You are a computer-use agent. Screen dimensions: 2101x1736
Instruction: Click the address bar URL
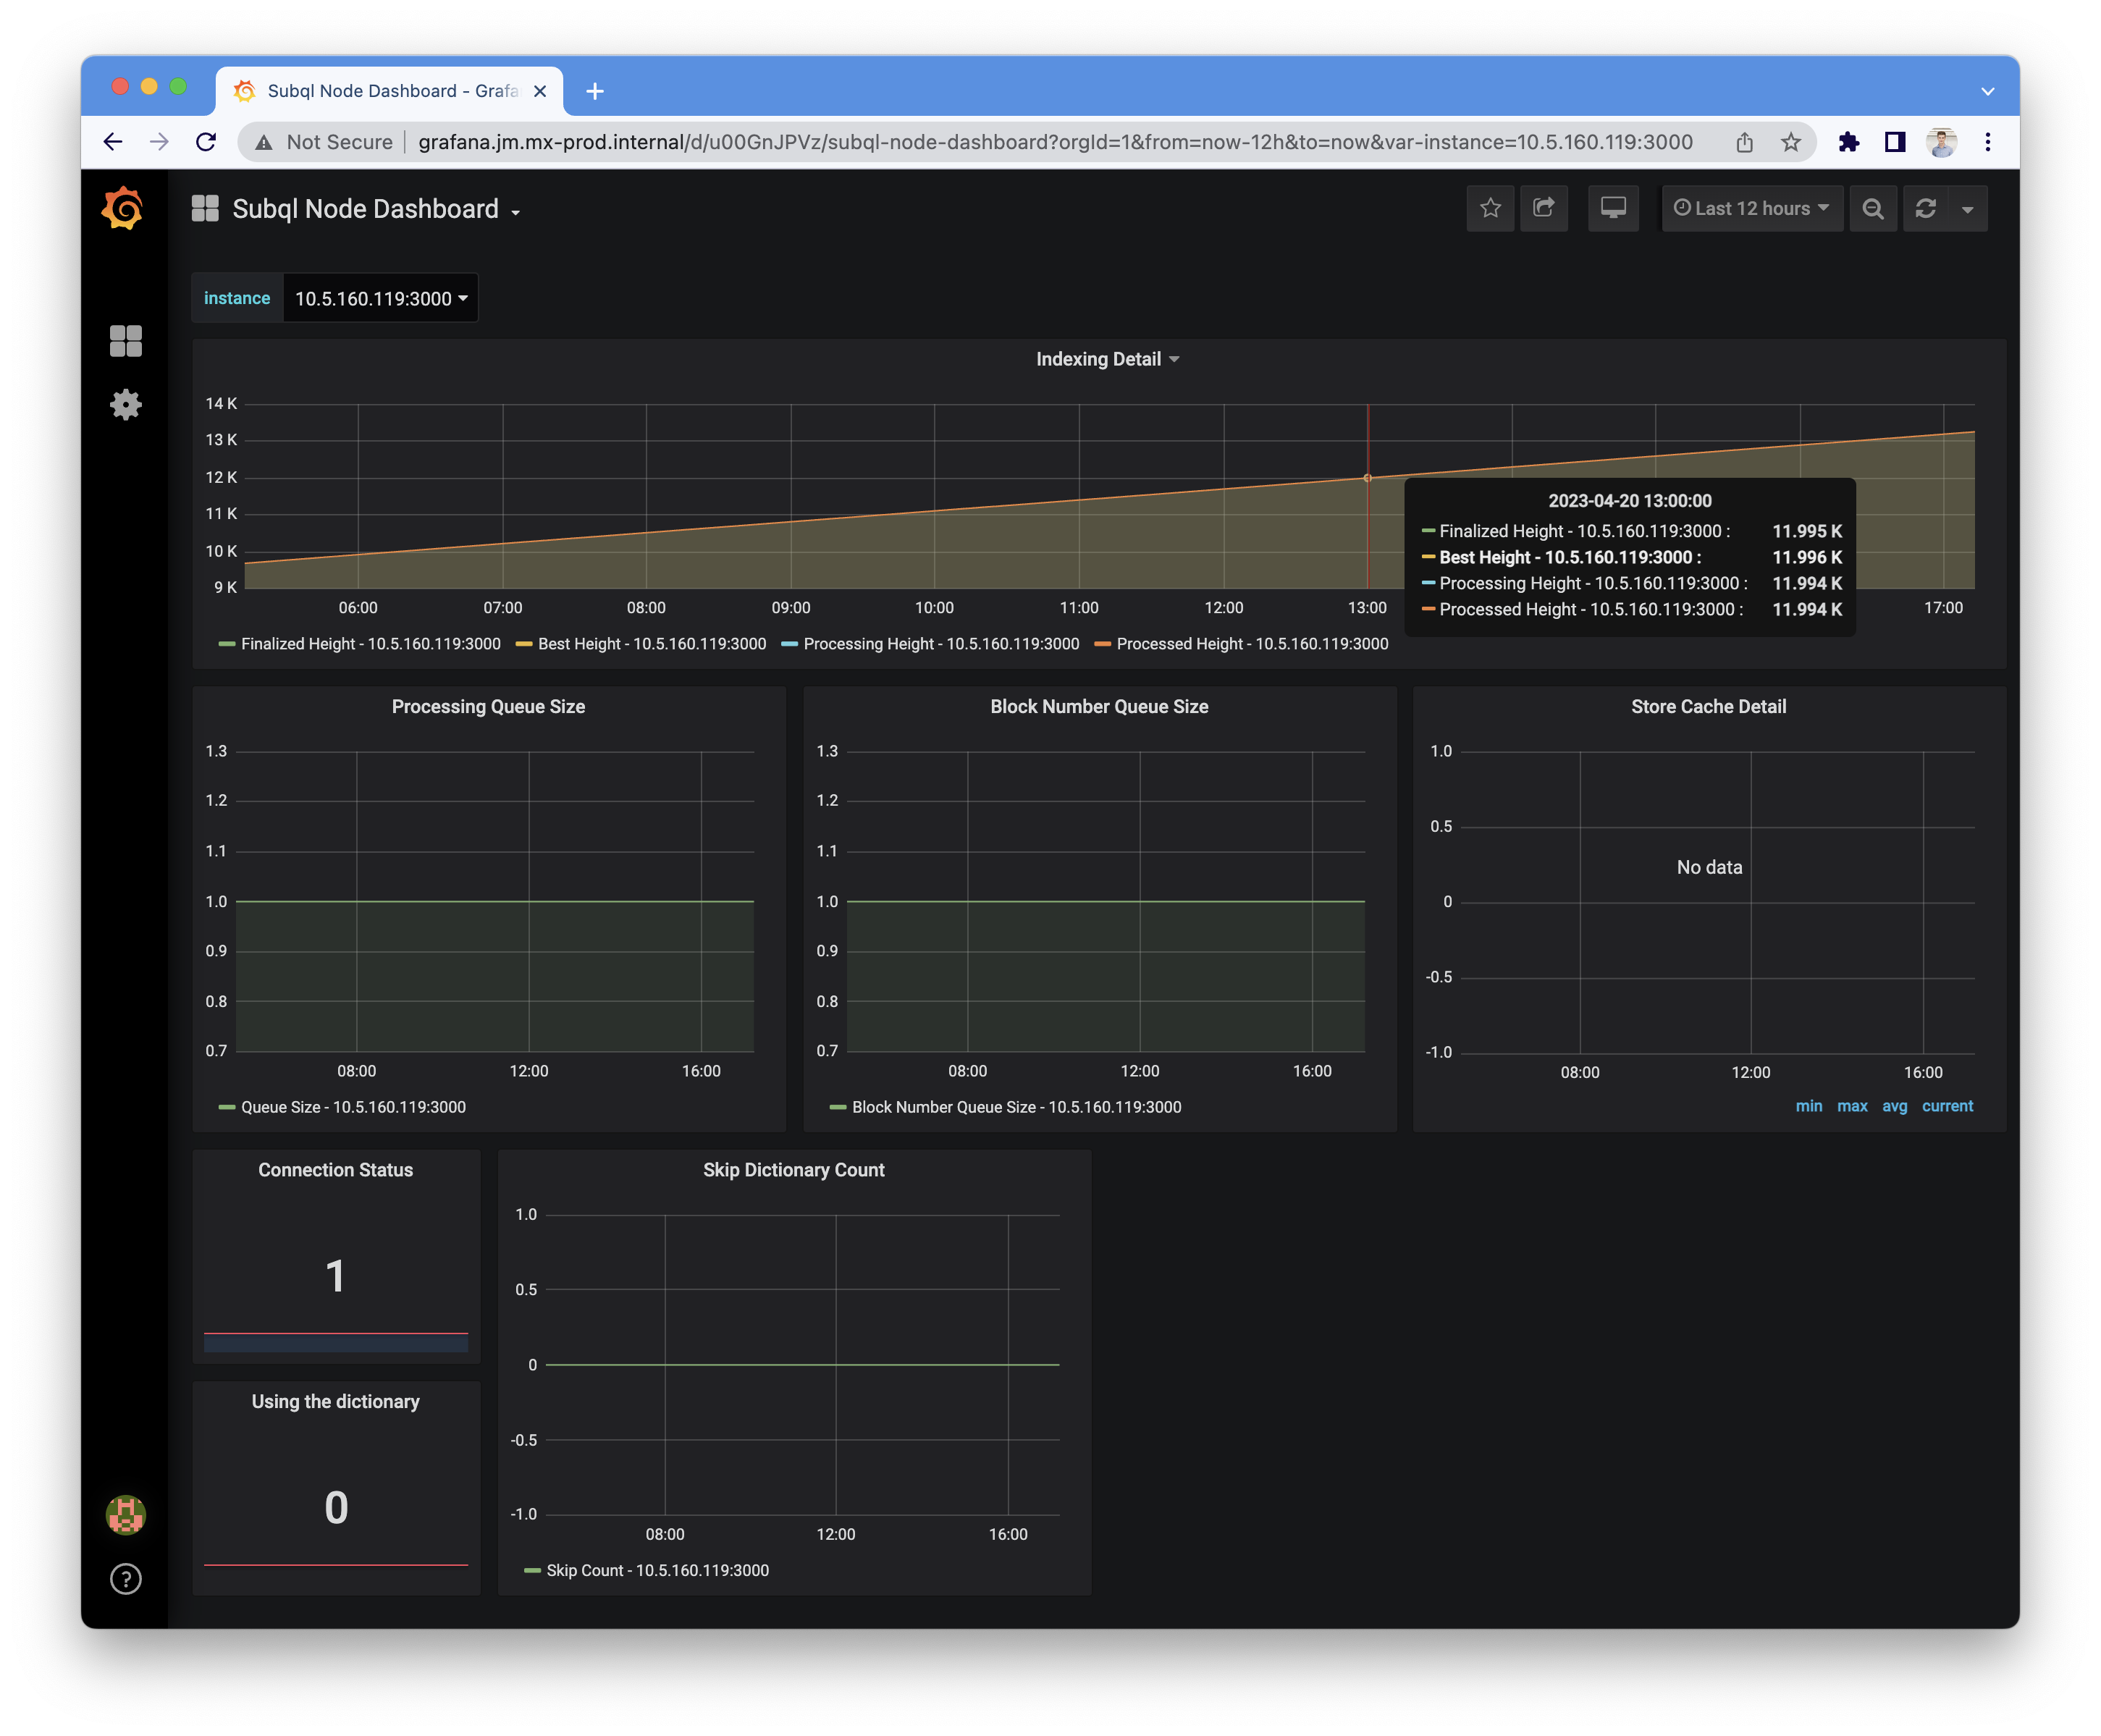pyautogui.click(x=1055, y=142)
